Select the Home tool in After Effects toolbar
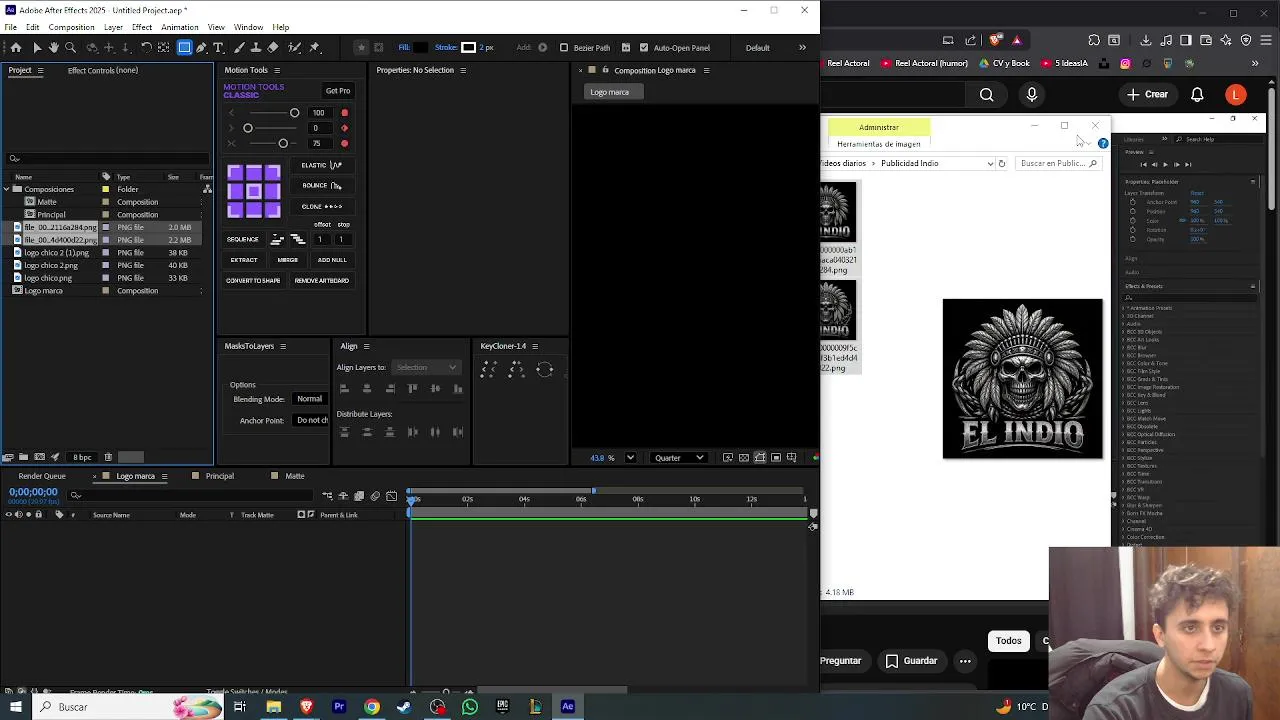The image size is (1280, 720). pyautogui.click(x=16, y=47)
